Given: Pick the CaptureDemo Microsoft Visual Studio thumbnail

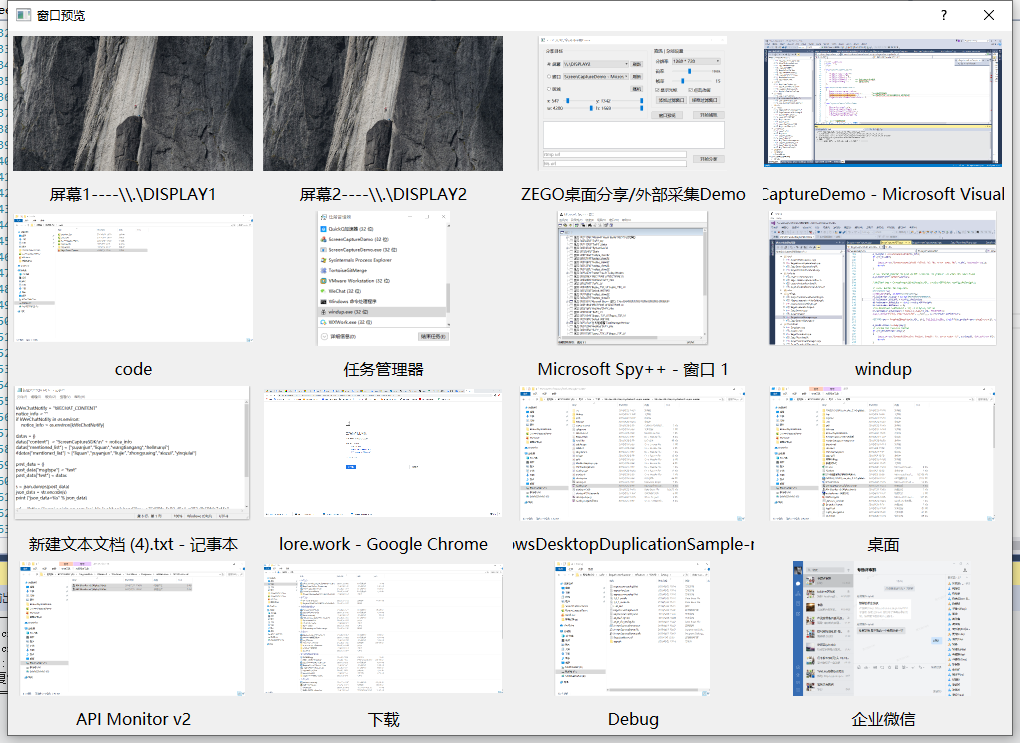Looking at the screenshot, I should 883,103.
